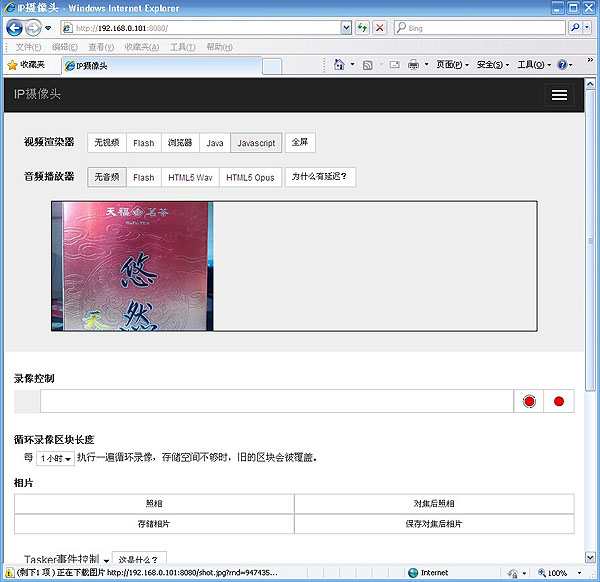Click the page scrollbar up arrow
The width and height of the screenshot is (600, 582).
tap(590, 83)
